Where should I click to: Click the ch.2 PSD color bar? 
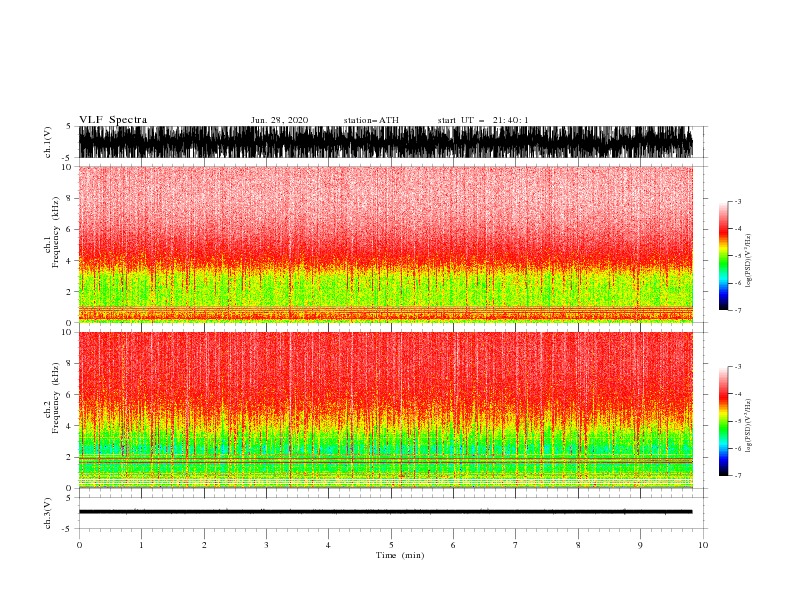723,421
